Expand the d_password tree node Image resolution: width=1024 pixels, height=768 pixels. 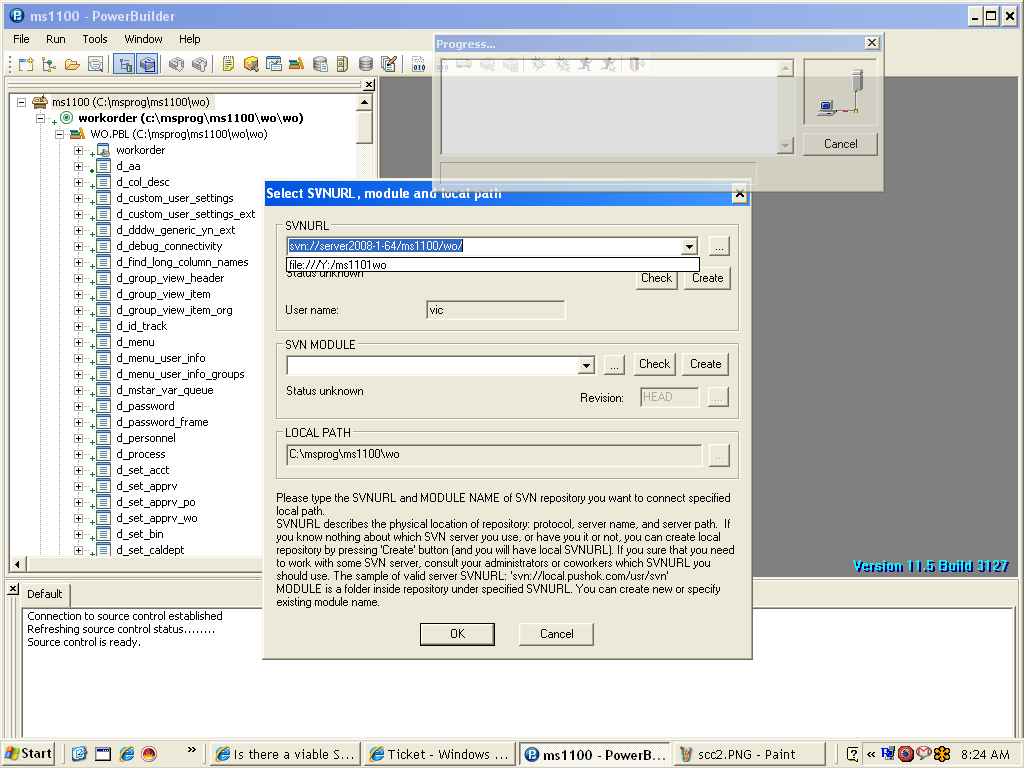78,406
